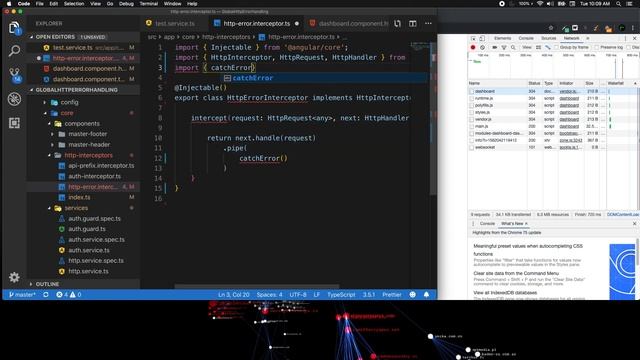Image resolution: width=640 pixels, height=360 pixels.
Task: Collapse the Open Editors section
Action: 32,37
